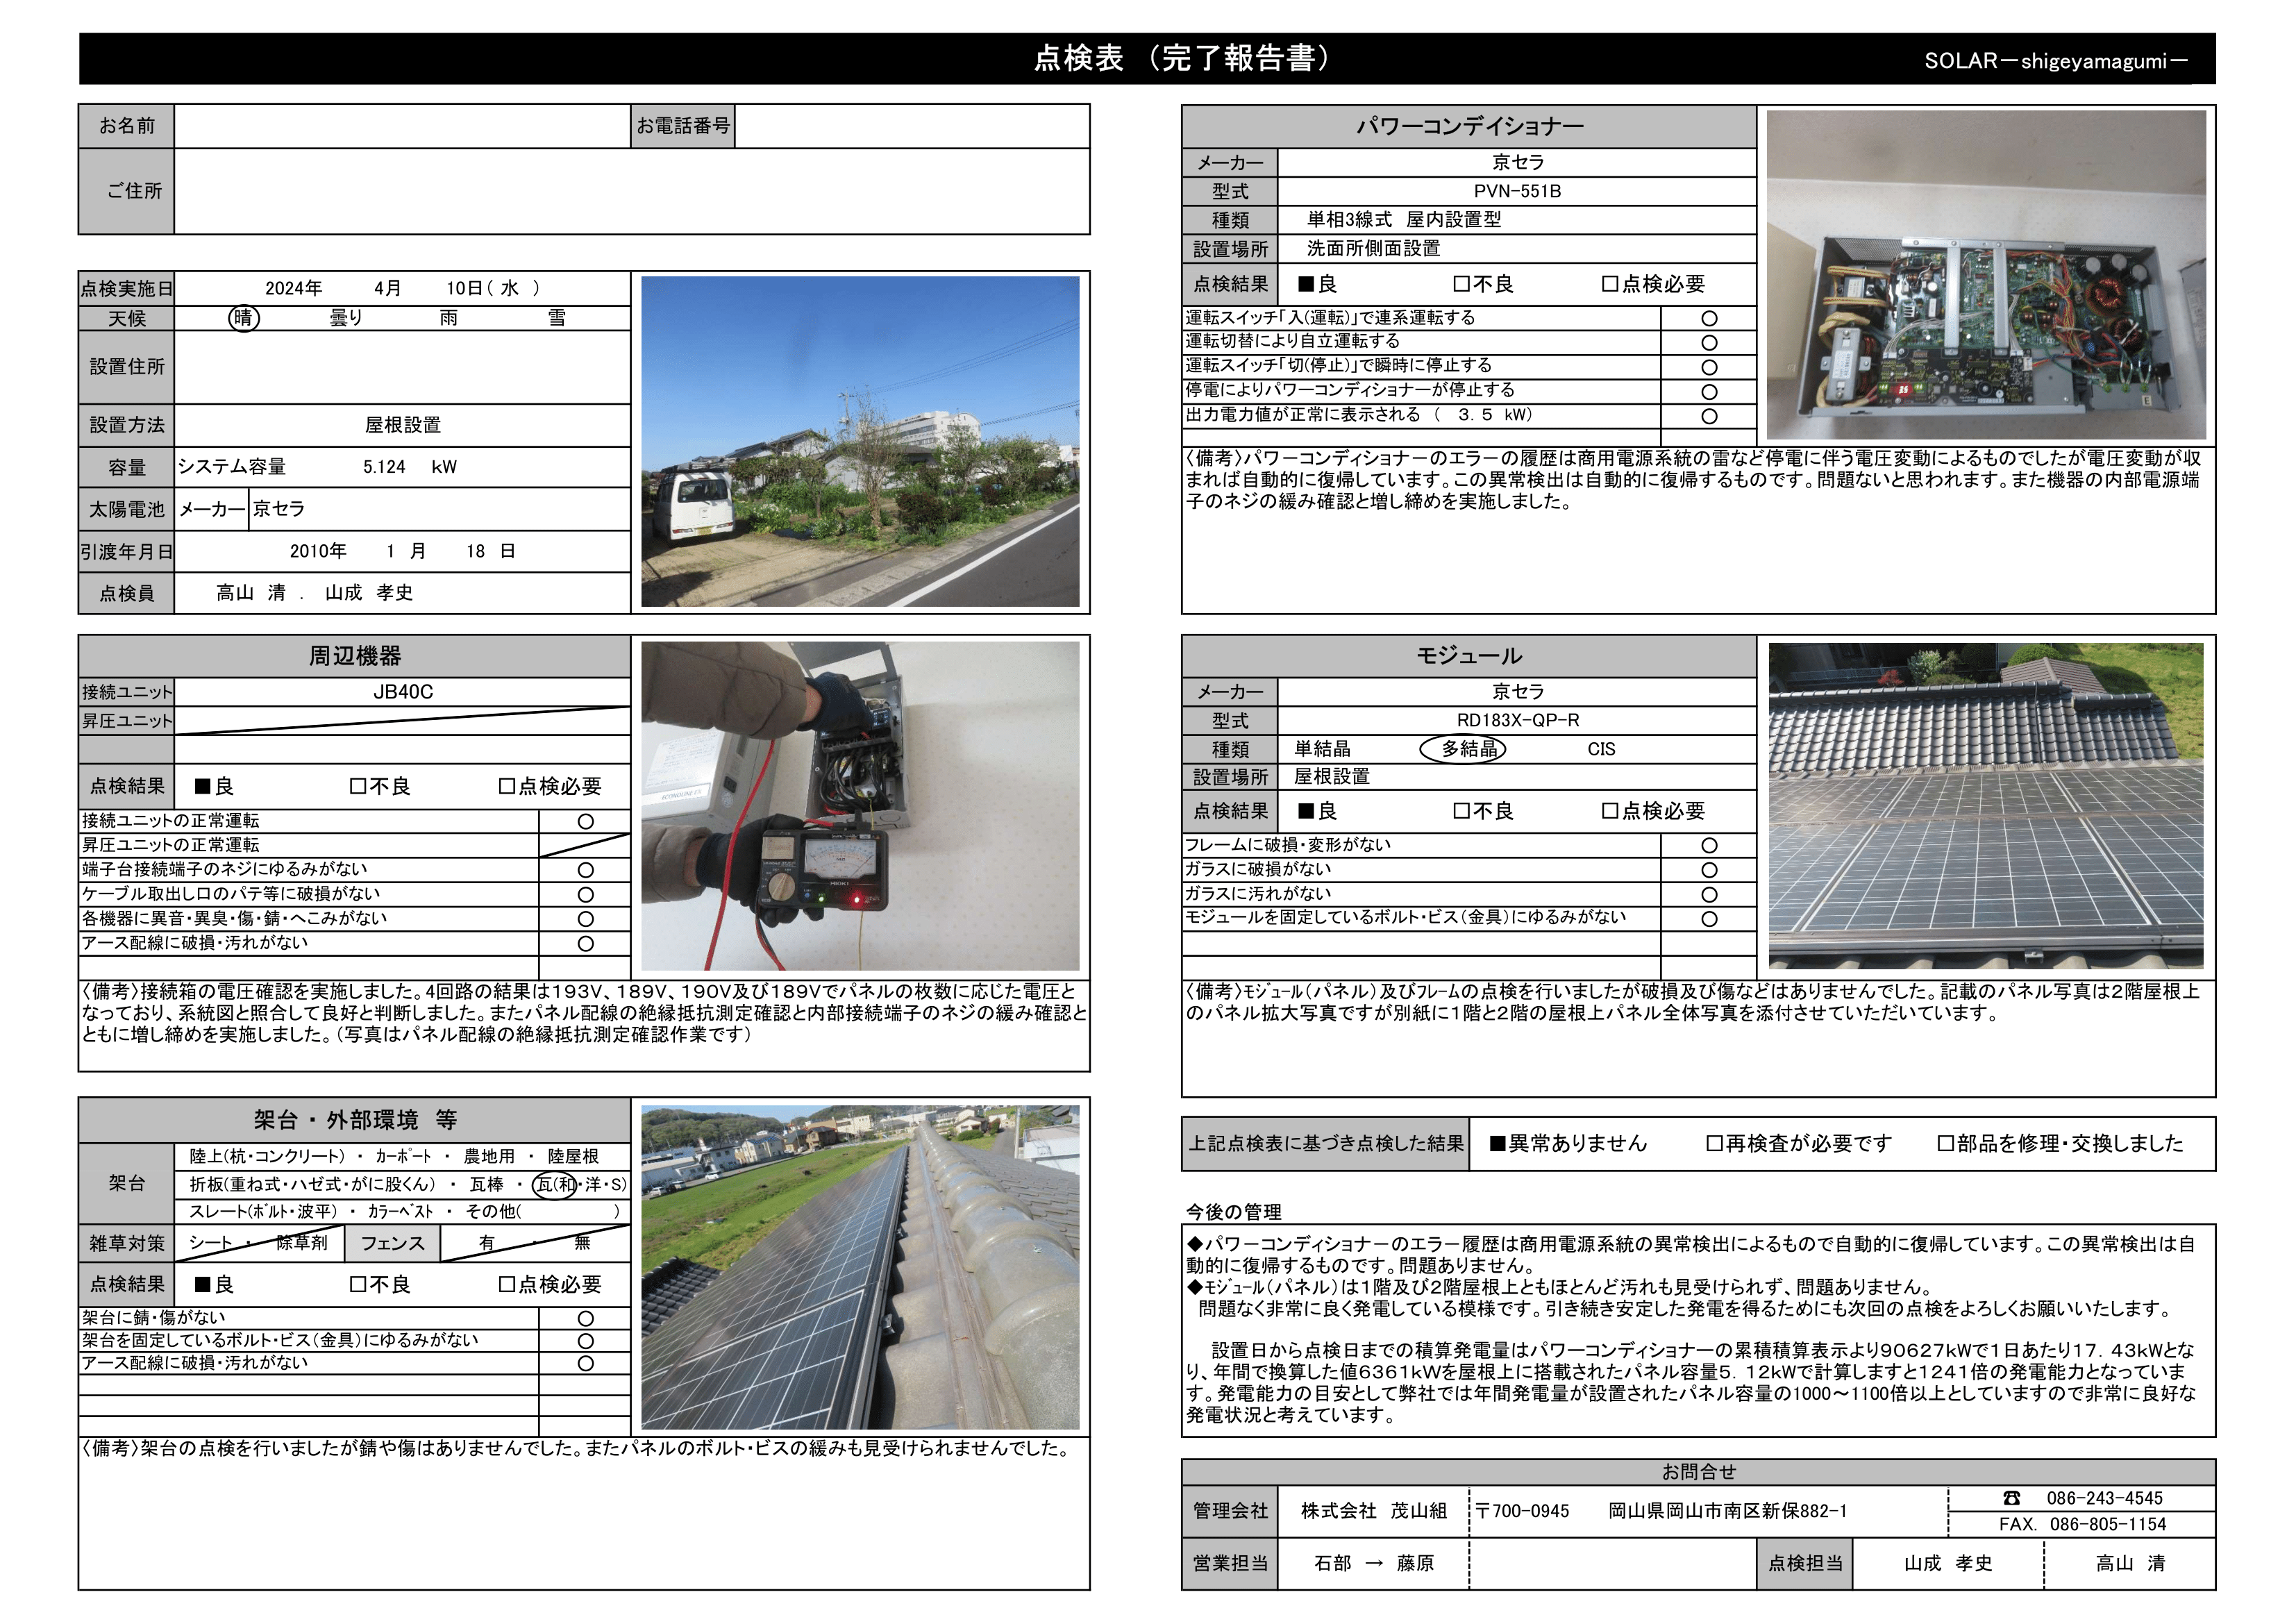This screenshot has height=1624, width=2296.
Task: Toggle the 異常ありません checkbox
Action: pyautogui.click(x=1498, y=1143)
